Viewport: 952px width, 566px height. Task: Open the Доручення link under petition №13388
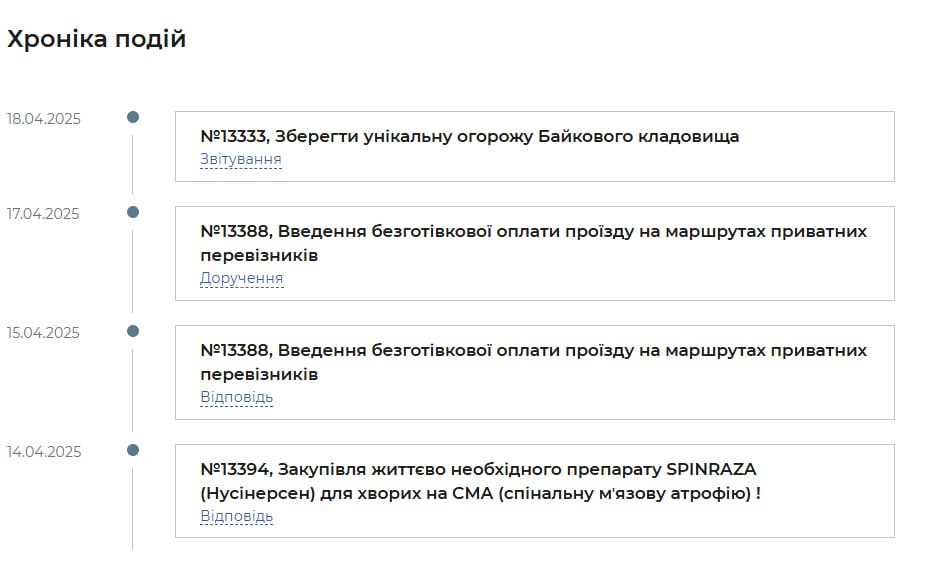pos(241,278)
